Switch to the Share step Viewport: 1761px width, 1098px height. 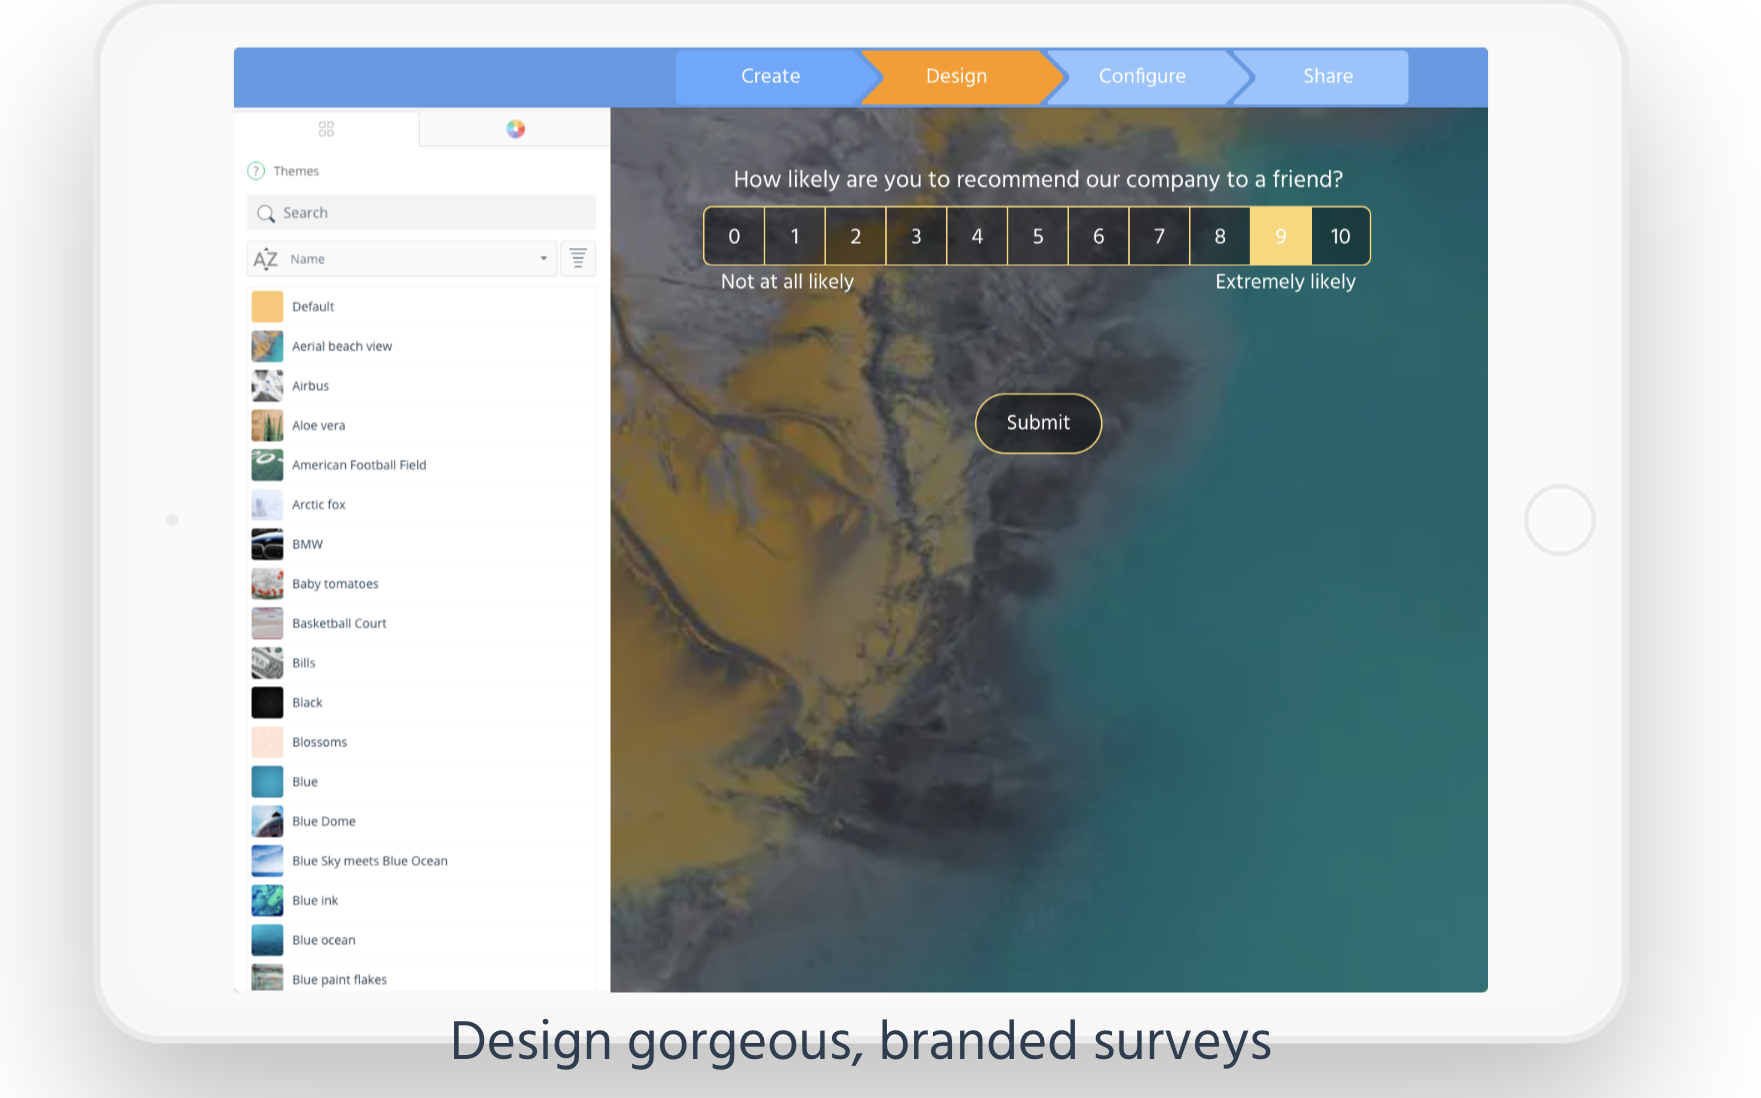tap(1327, 76)
